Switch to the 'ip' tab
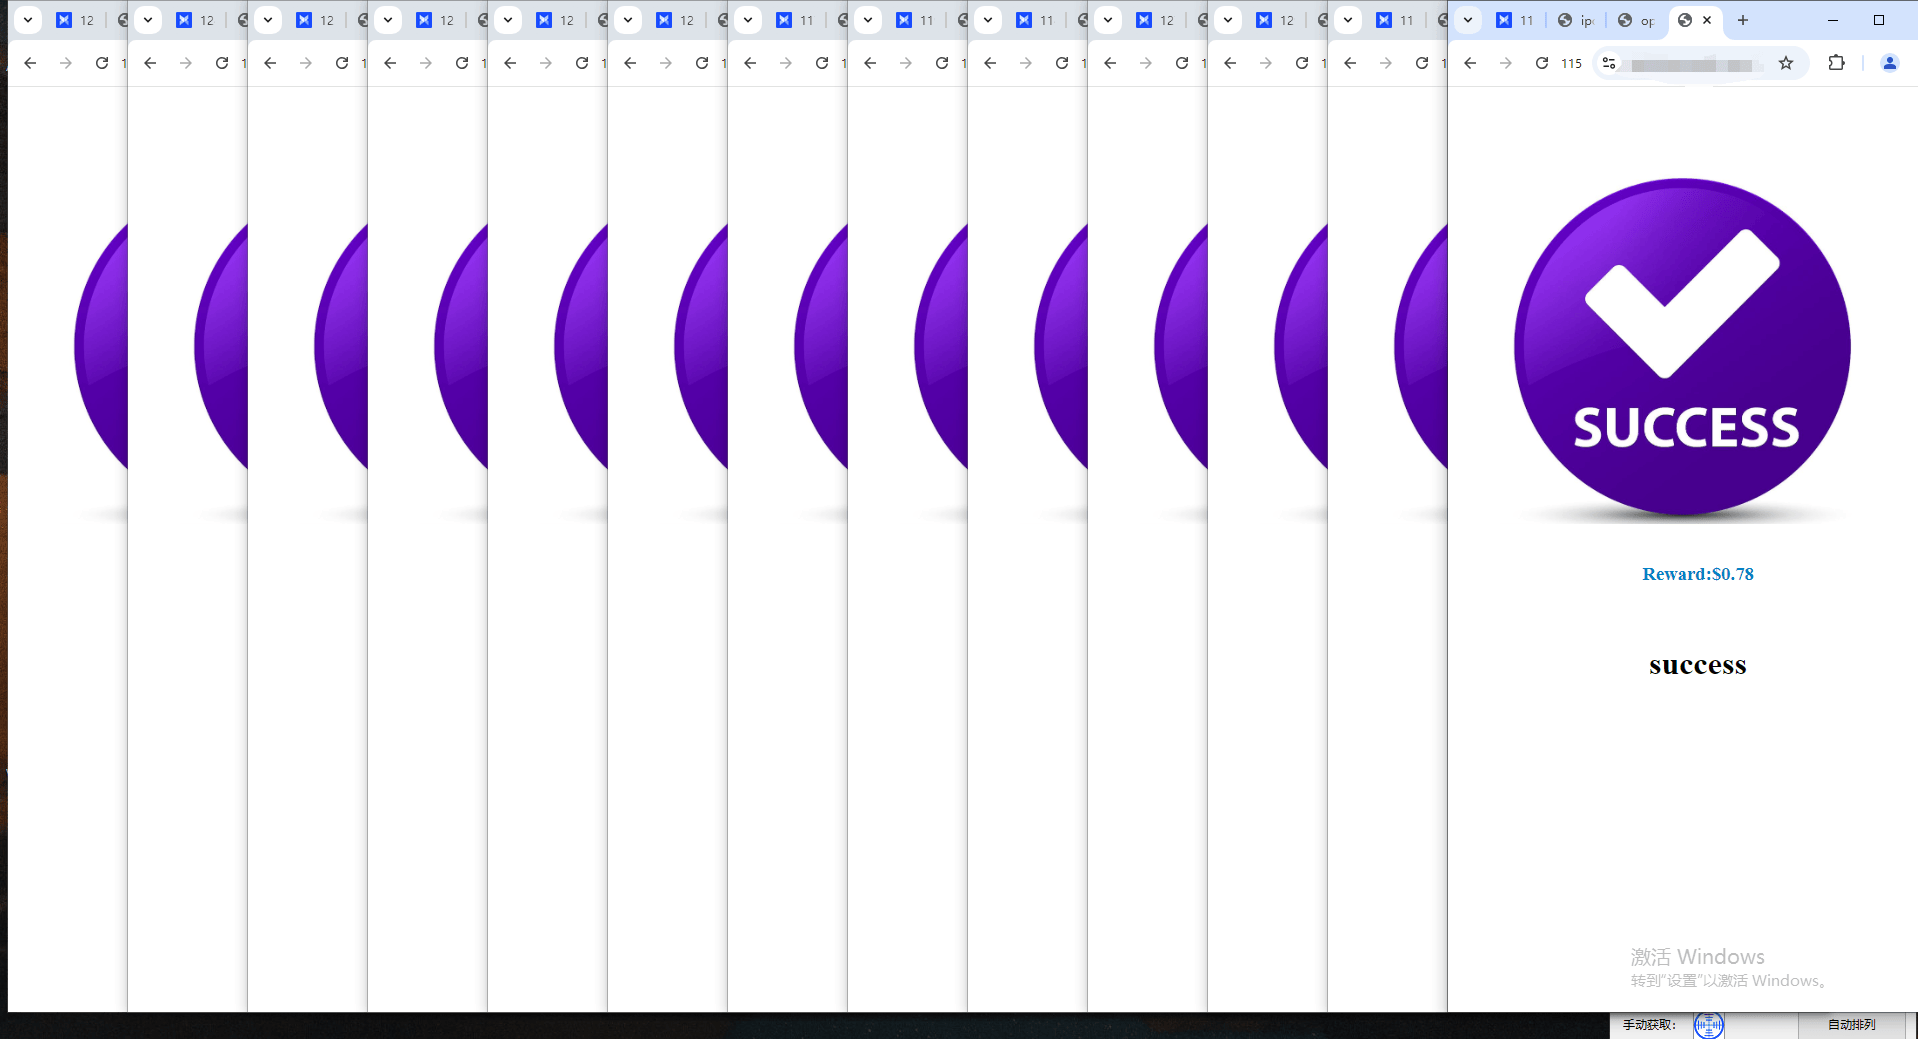 (1576, 20)
